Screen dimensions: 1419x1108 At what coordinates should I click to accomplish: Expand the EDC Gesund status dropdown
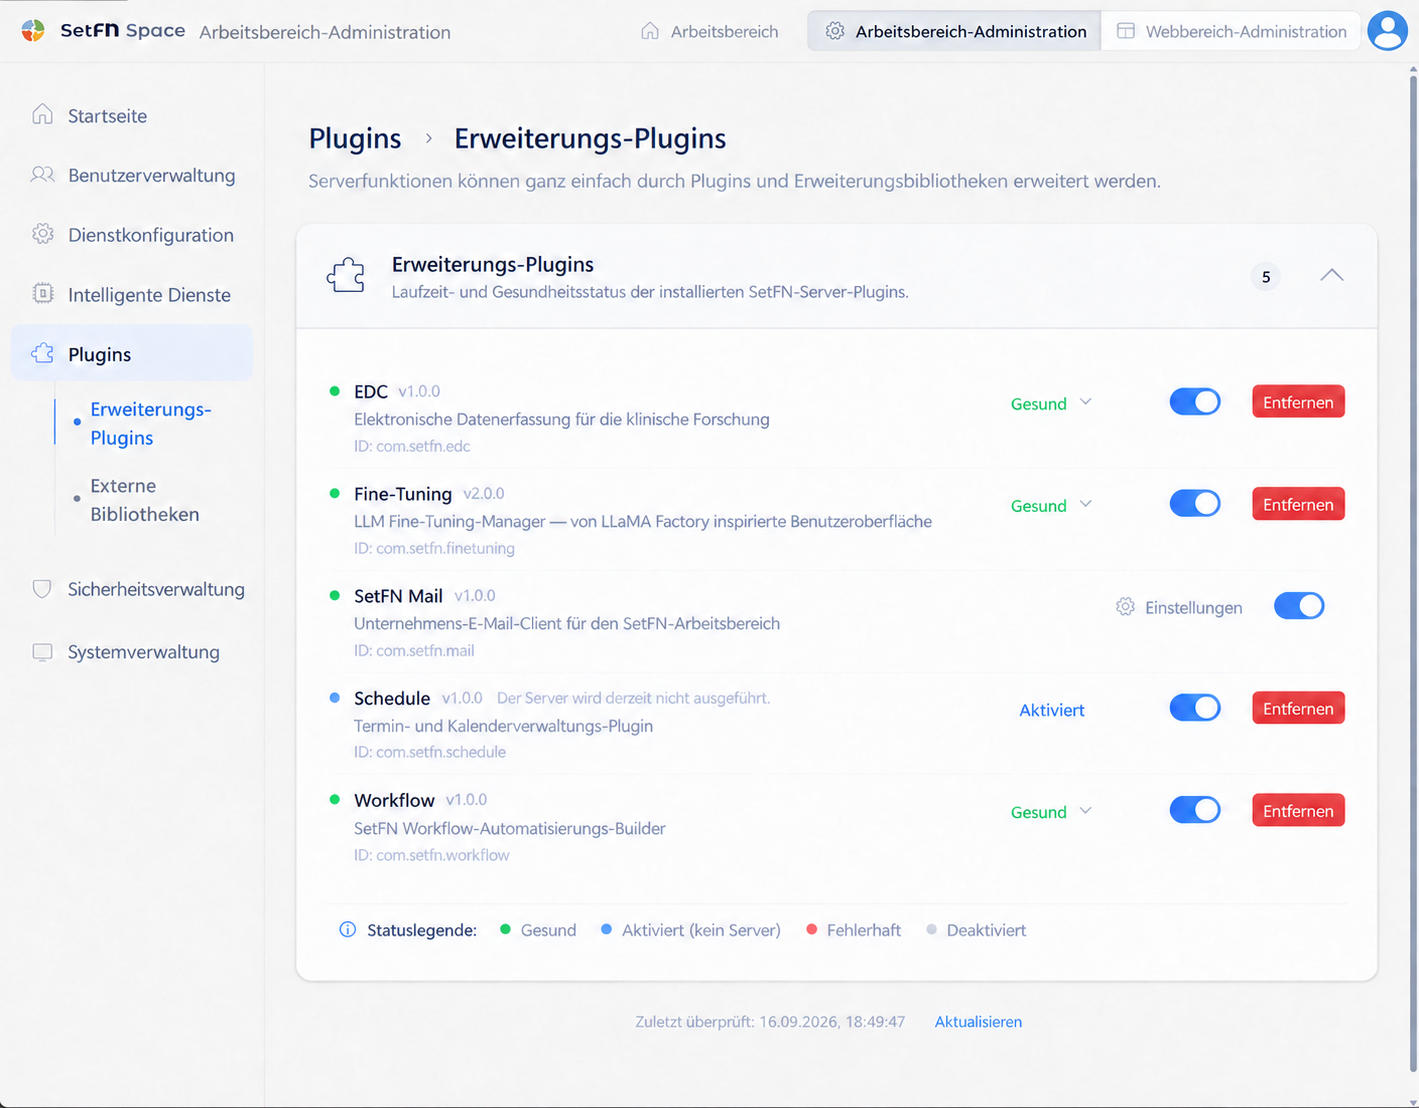(x=1051, y=403)
